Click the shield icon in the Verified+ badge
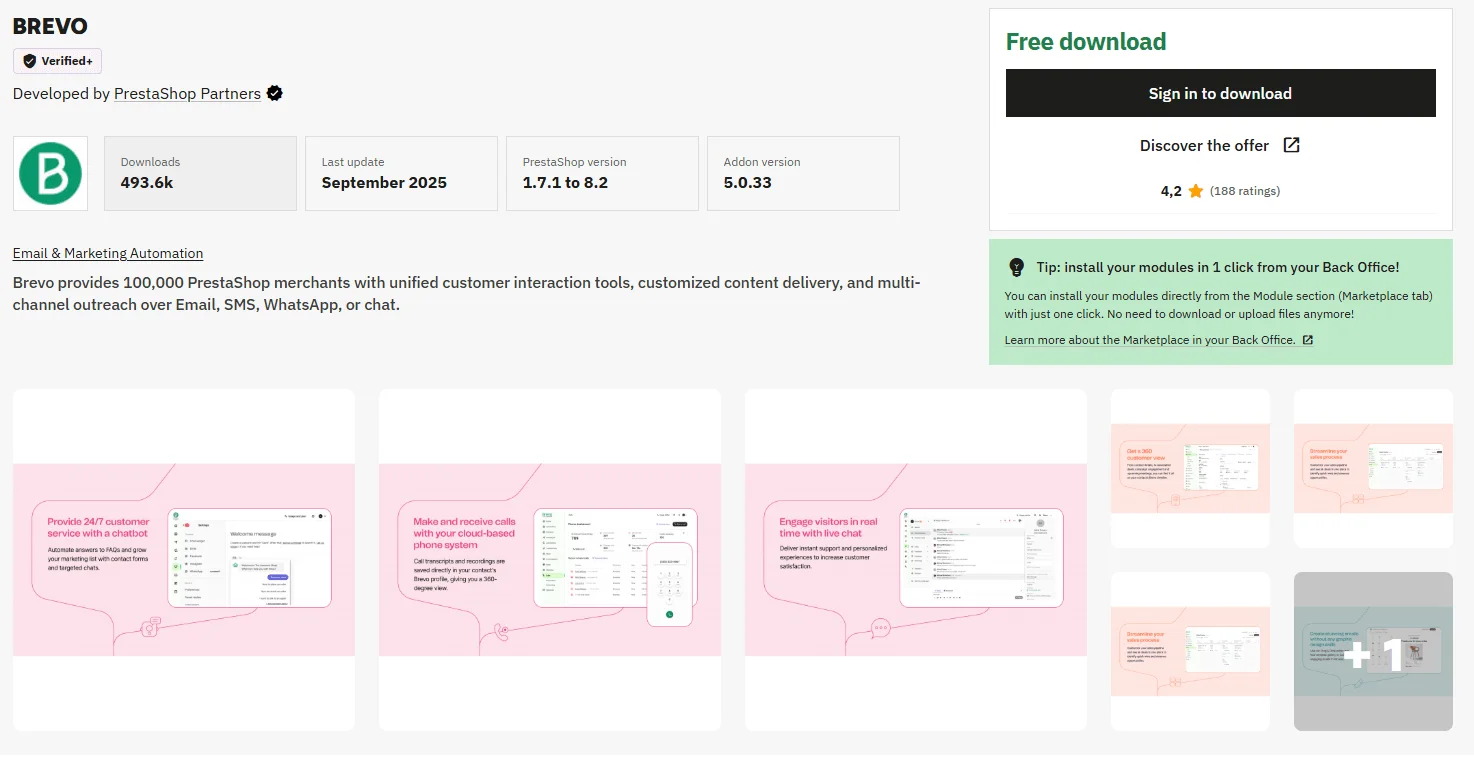The height and width of the screenshot is (771, 1474). [28, 61]
